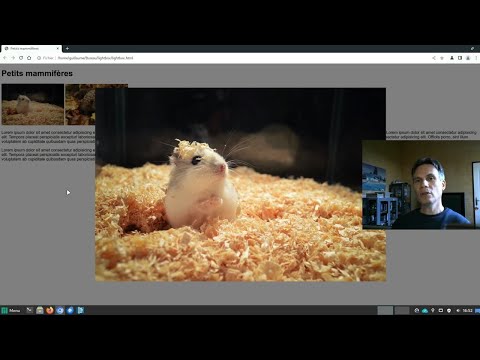The image size is (480, 360).
Task: Open the browser home page
Action: tap(29, 58)
